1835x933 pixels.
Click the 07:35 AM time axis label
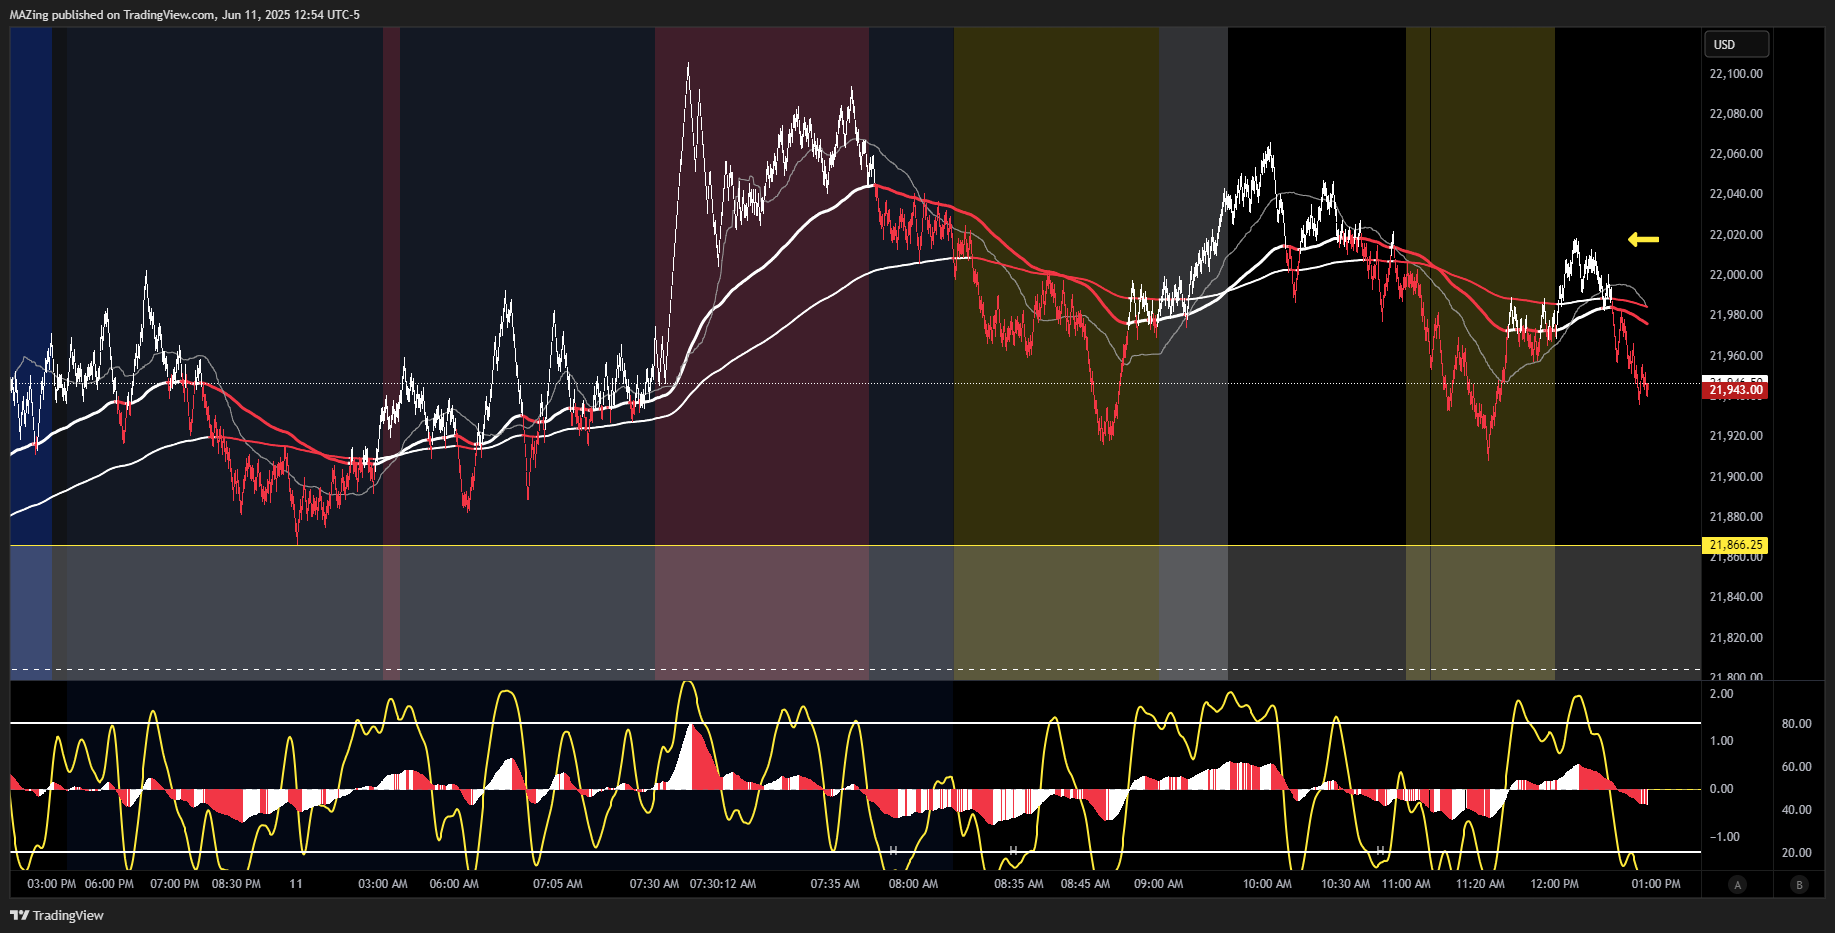(x=835, y=884)
